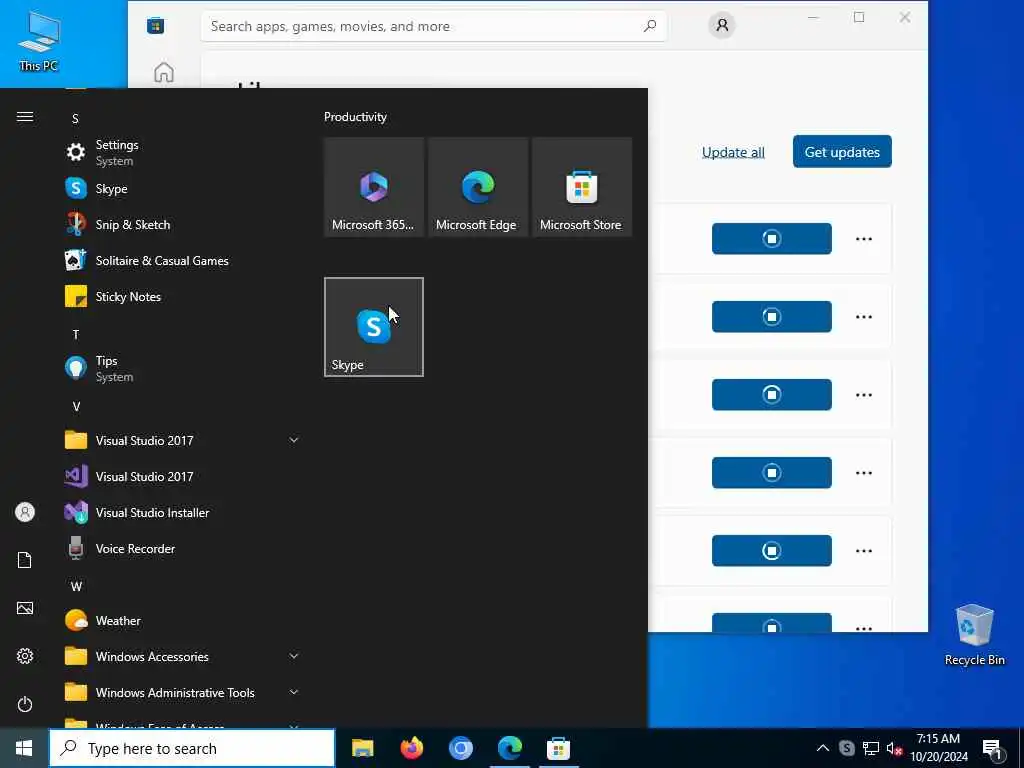Click the Power button in Start
The width and height of the screenshot is (1024, 768).
click(x=25, y=704)
